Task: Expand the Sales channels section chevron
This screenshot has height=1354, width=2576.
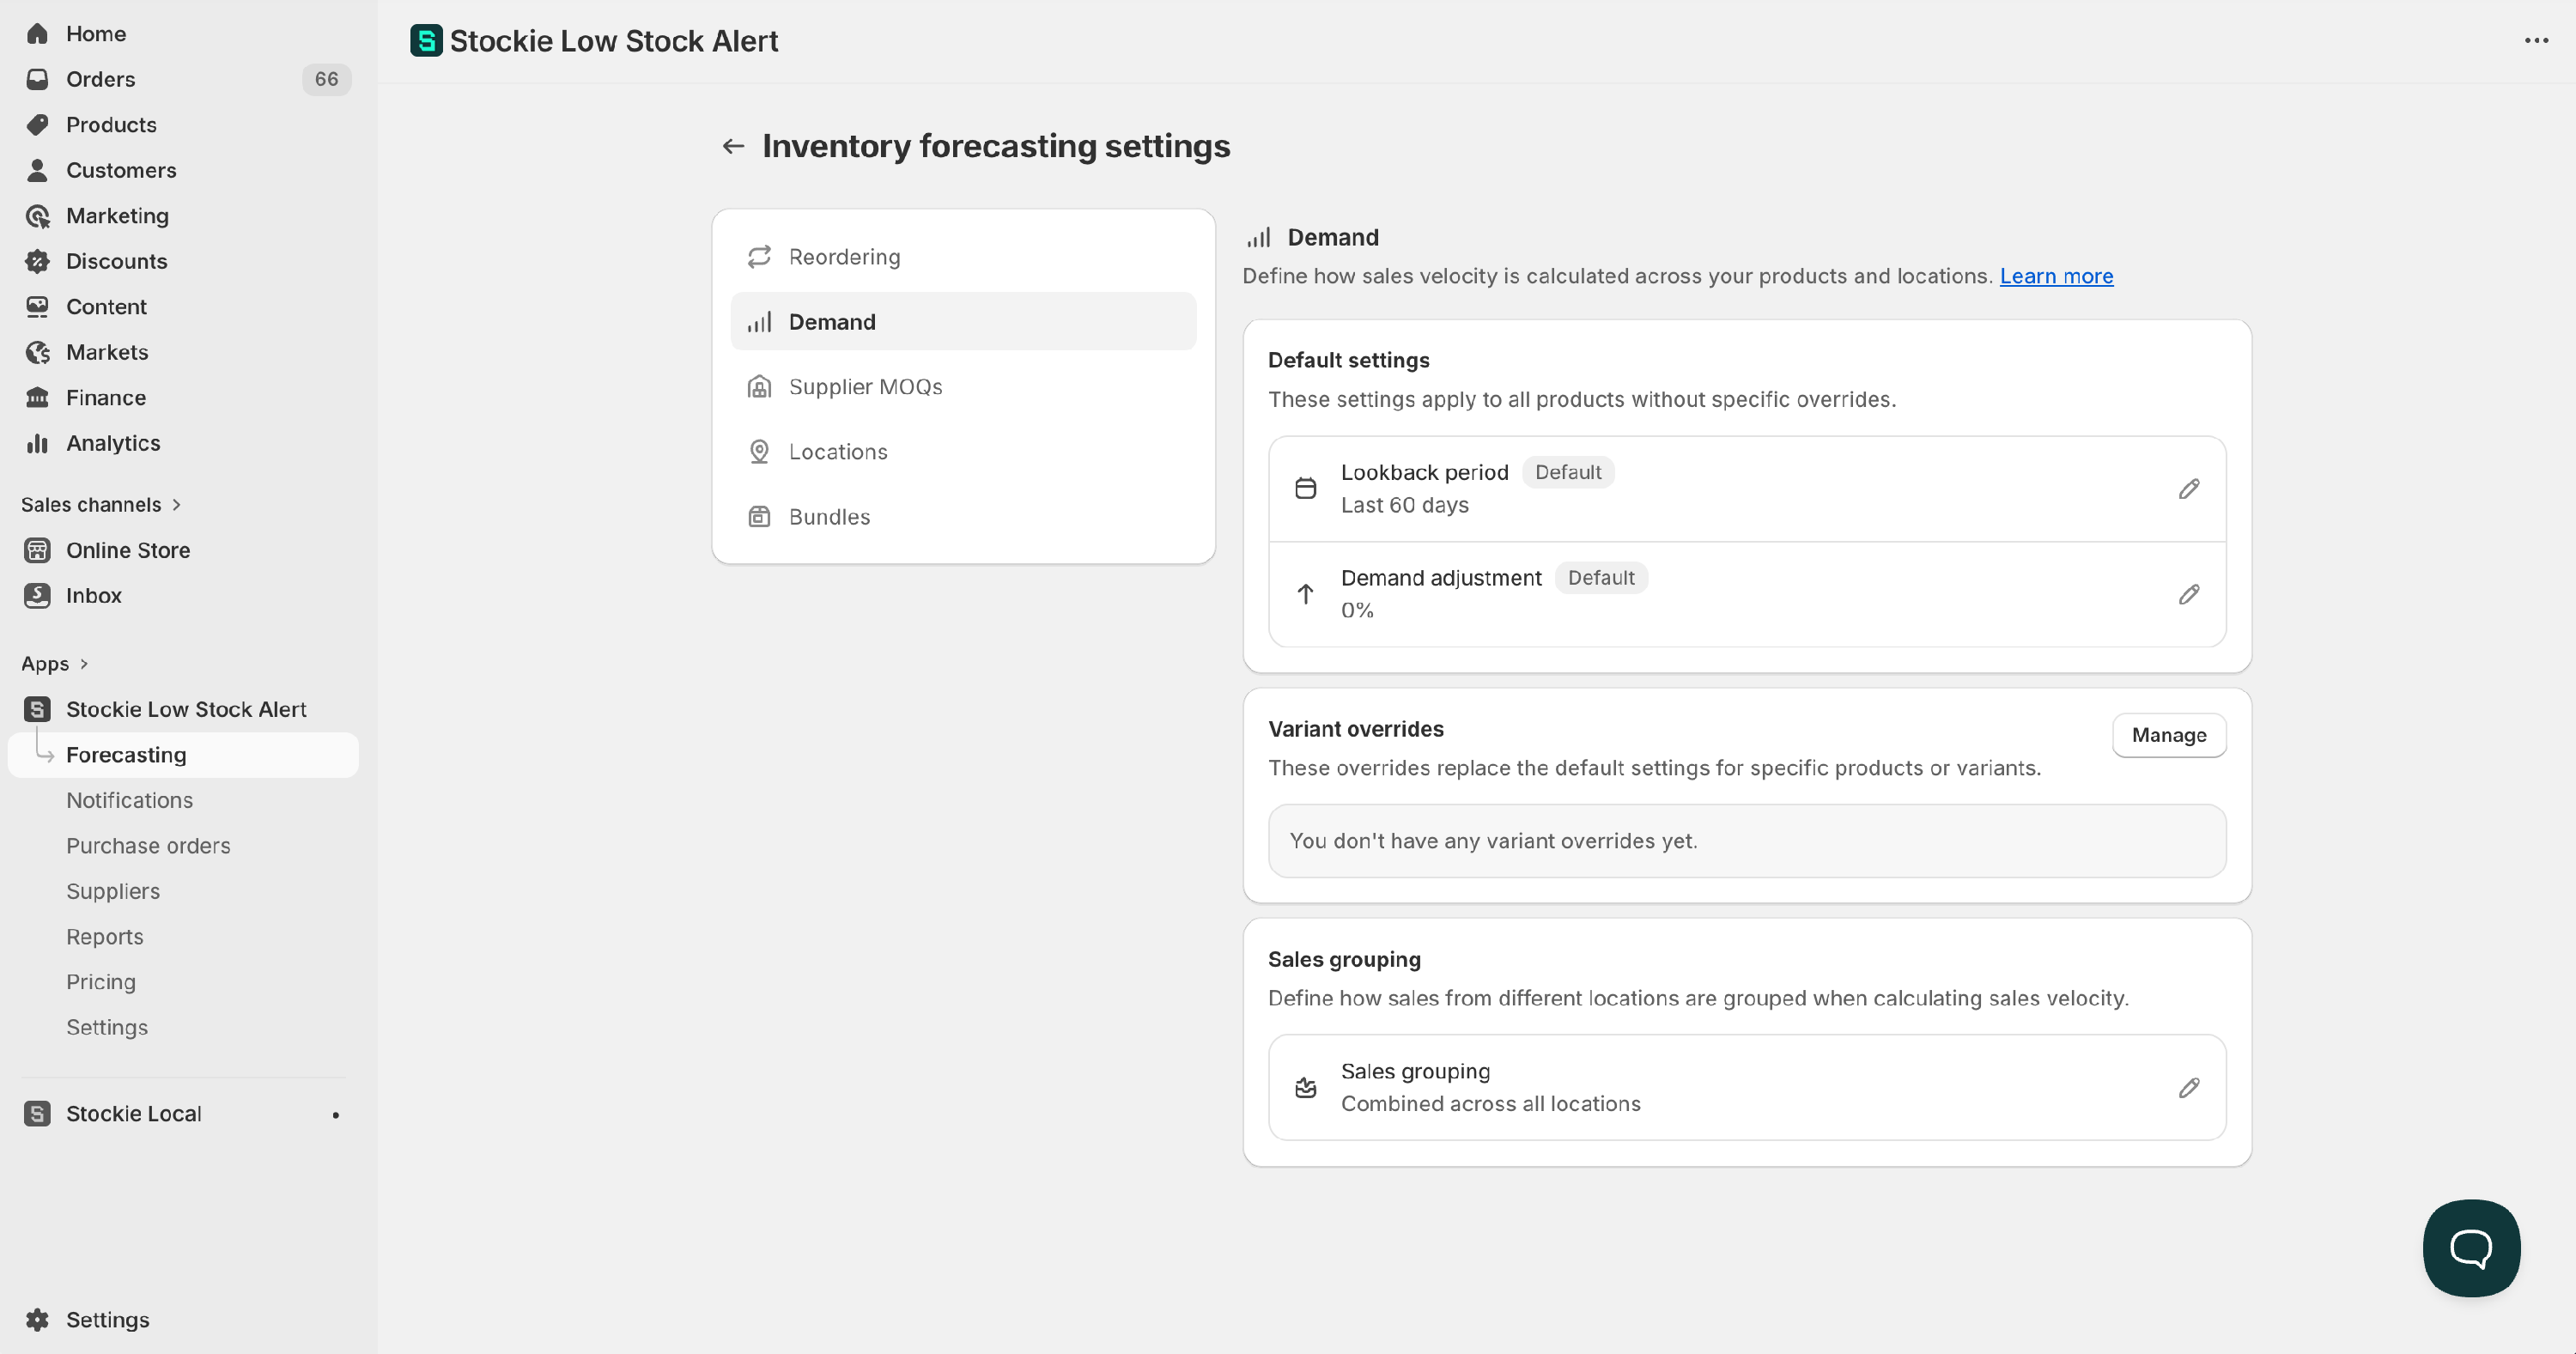Action: (x=177, y=505)
